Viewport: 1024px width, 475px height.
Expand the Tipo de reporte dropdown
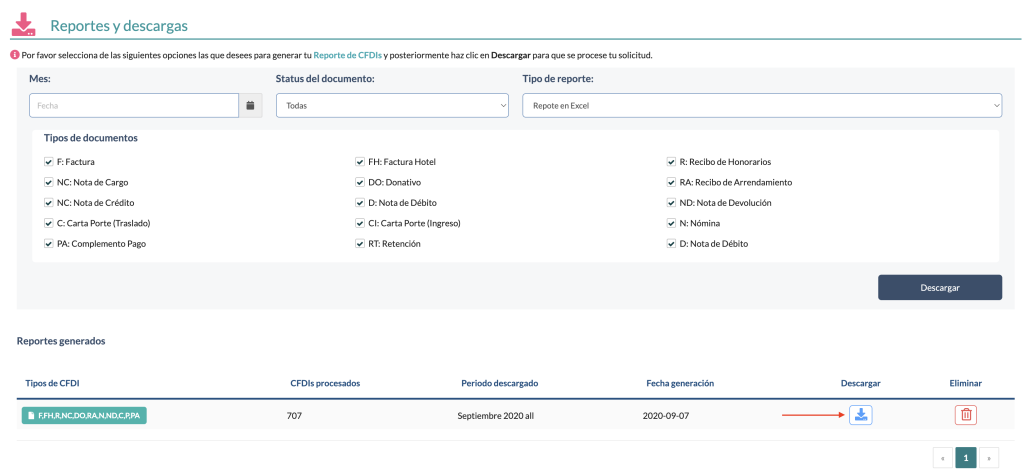761,105
